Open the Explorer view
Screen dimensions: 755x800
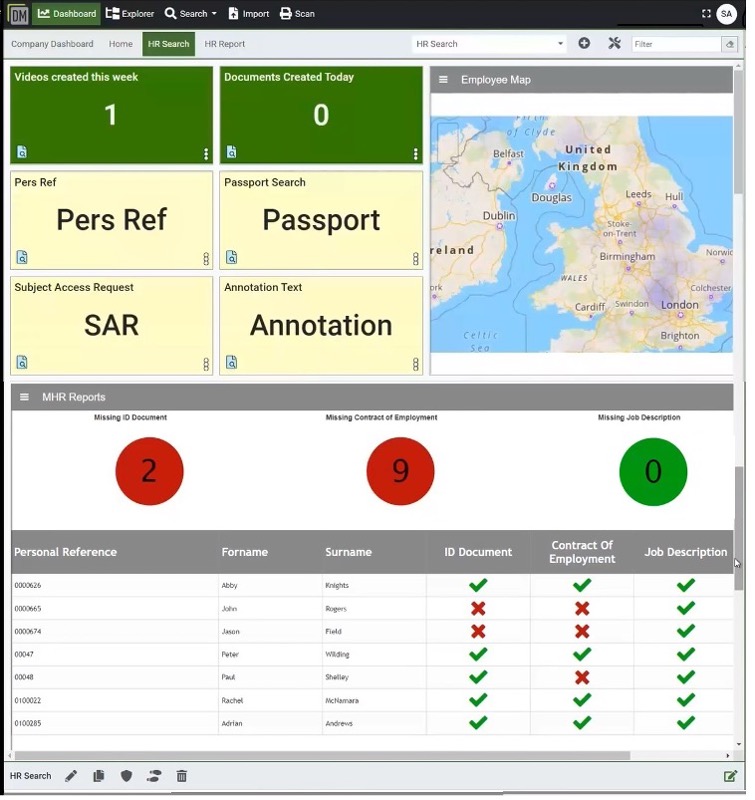[x=130, y=14]
